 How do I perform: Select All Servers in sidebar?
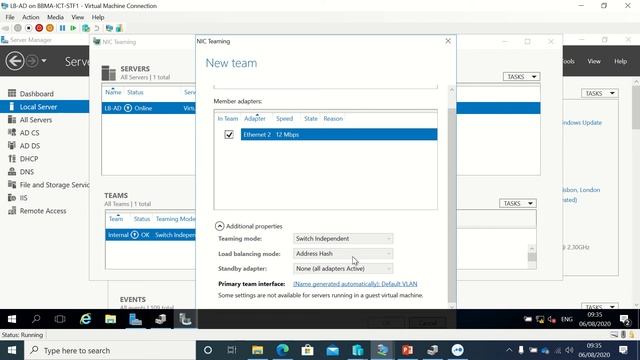[x=36, y=120]
